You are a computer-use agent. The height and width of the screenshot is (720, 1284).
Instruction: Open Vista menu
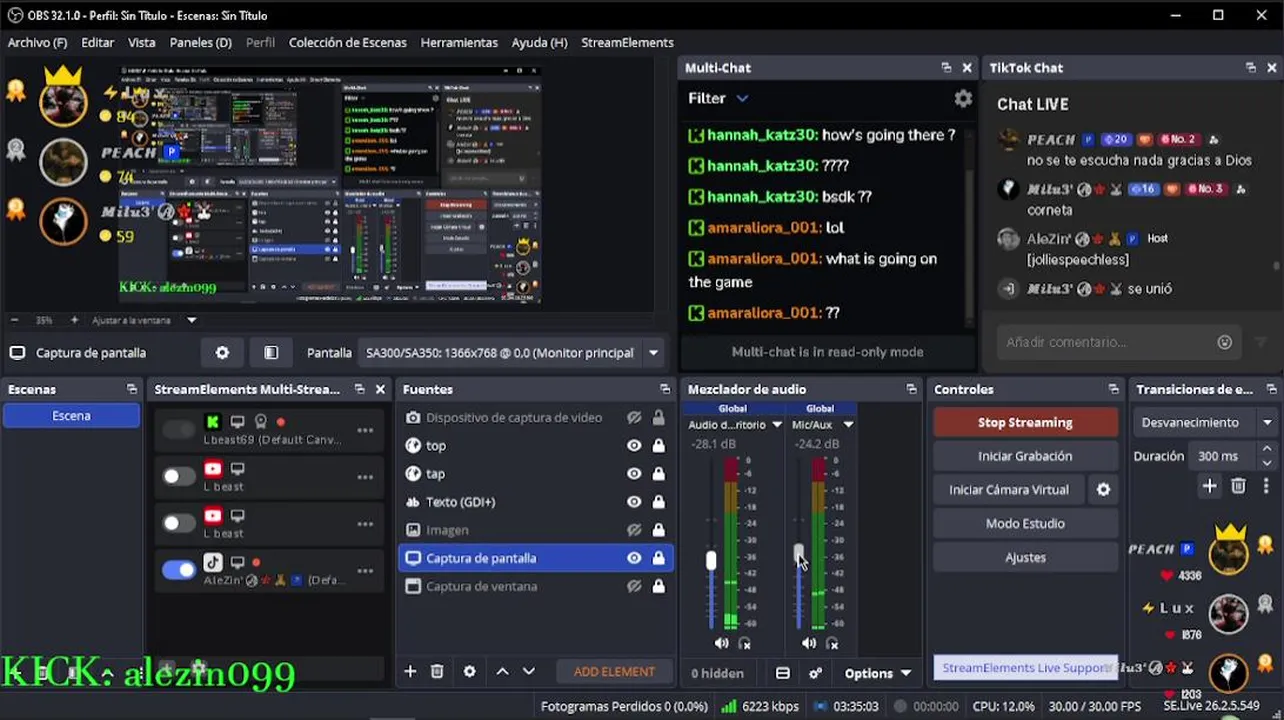(141, 43)
